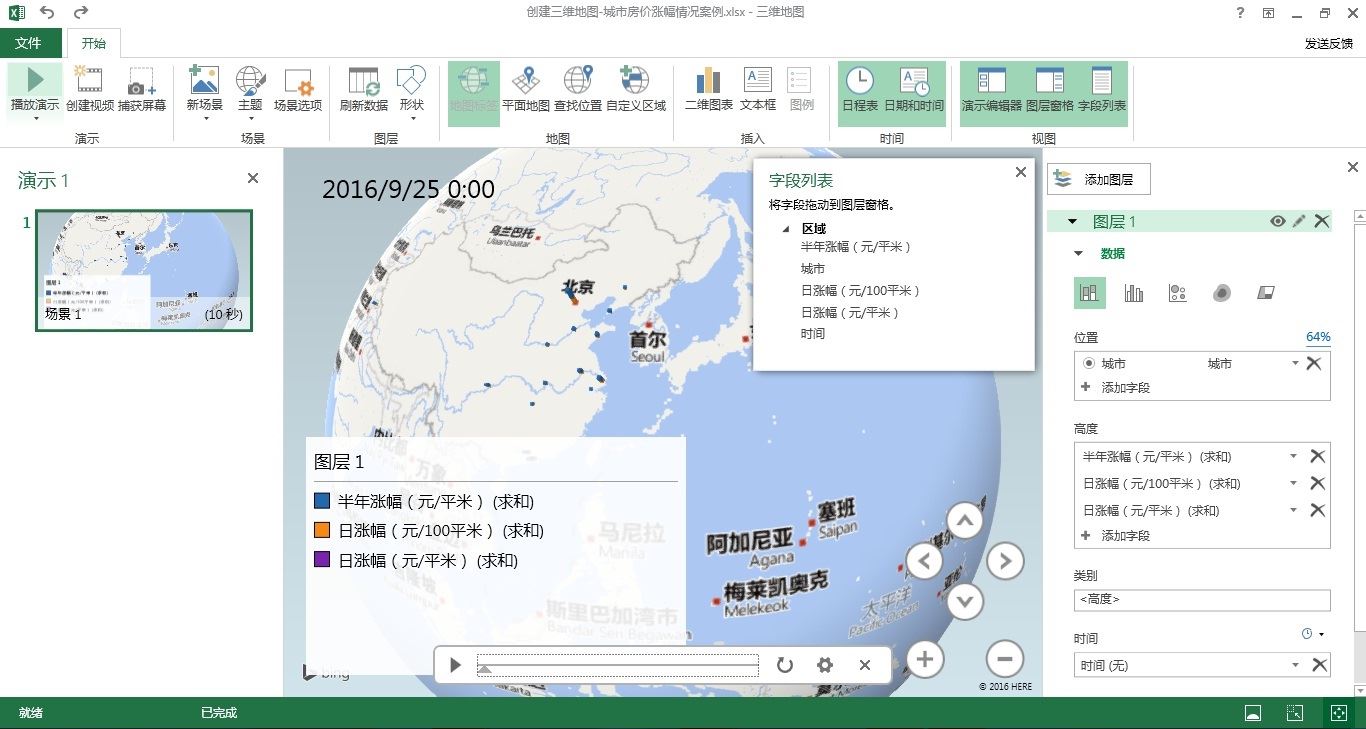1366x729 pixels.
Task: Toggle 图层窗格 layer pane
Action: 1050,93
